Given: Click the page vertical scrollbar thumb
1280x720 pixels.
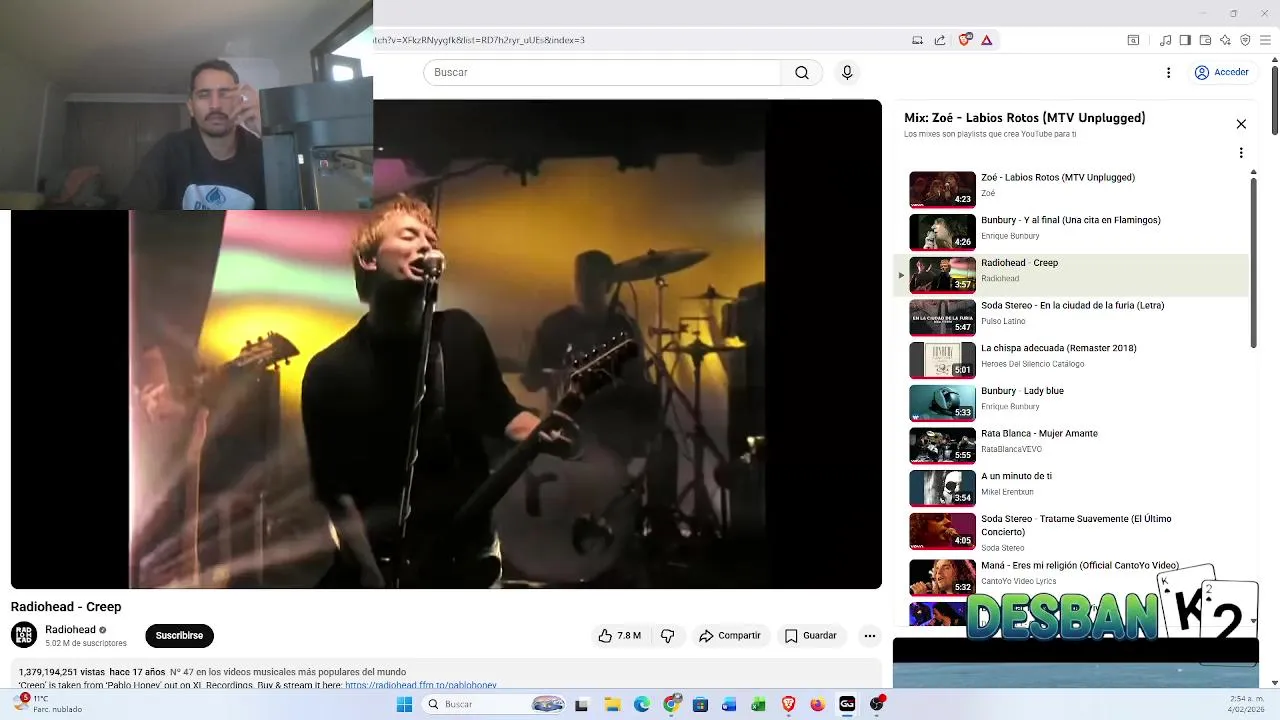Looking at the screenshot, I should pos(1275,98).
